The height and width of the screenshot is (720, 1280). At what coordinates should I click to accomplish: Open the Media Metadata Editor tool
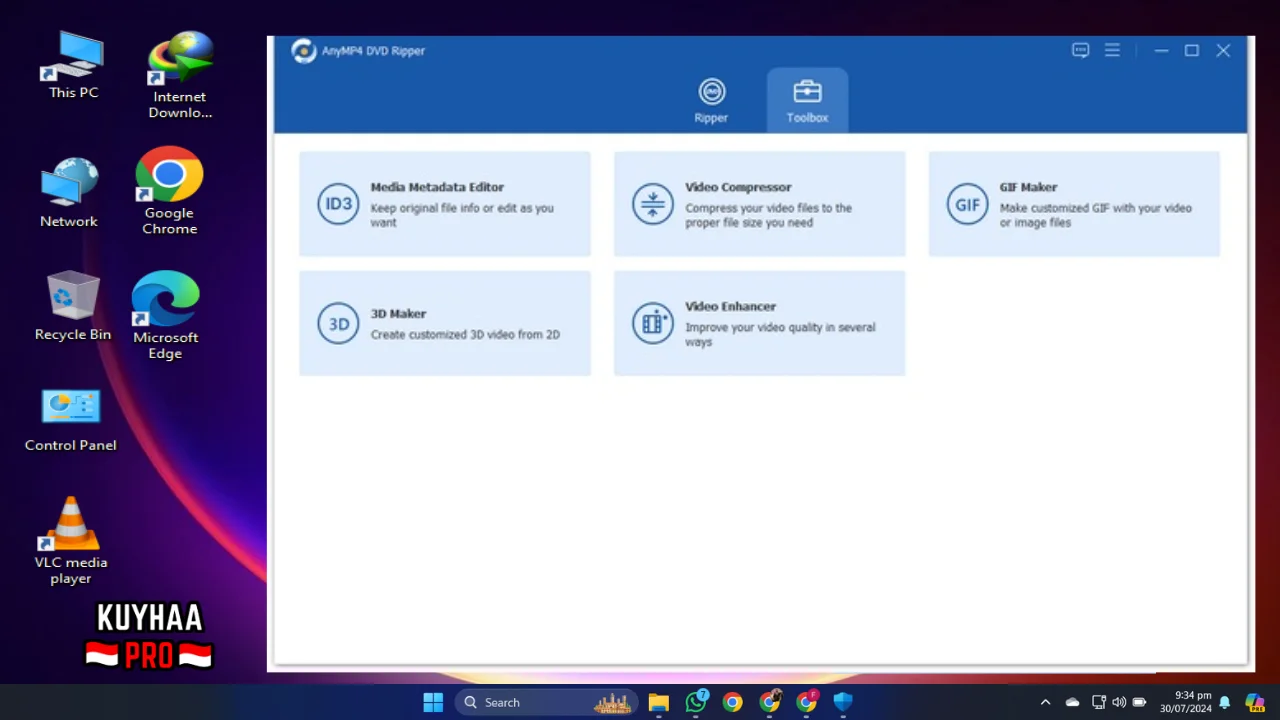point(445,204)
